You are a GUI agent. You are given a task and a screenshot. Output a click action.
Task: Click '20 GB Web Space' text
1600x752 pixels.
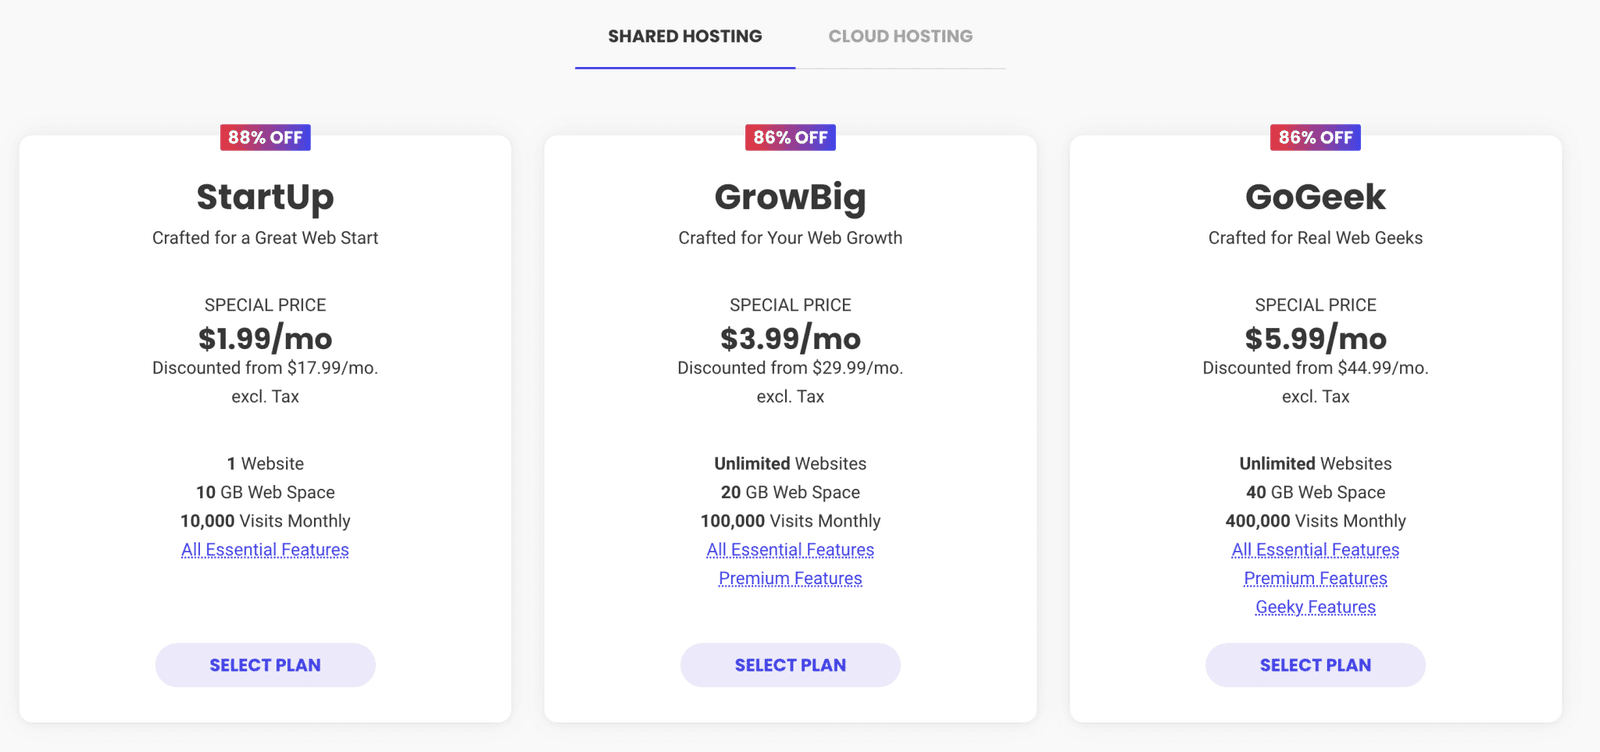click(790, 492)
